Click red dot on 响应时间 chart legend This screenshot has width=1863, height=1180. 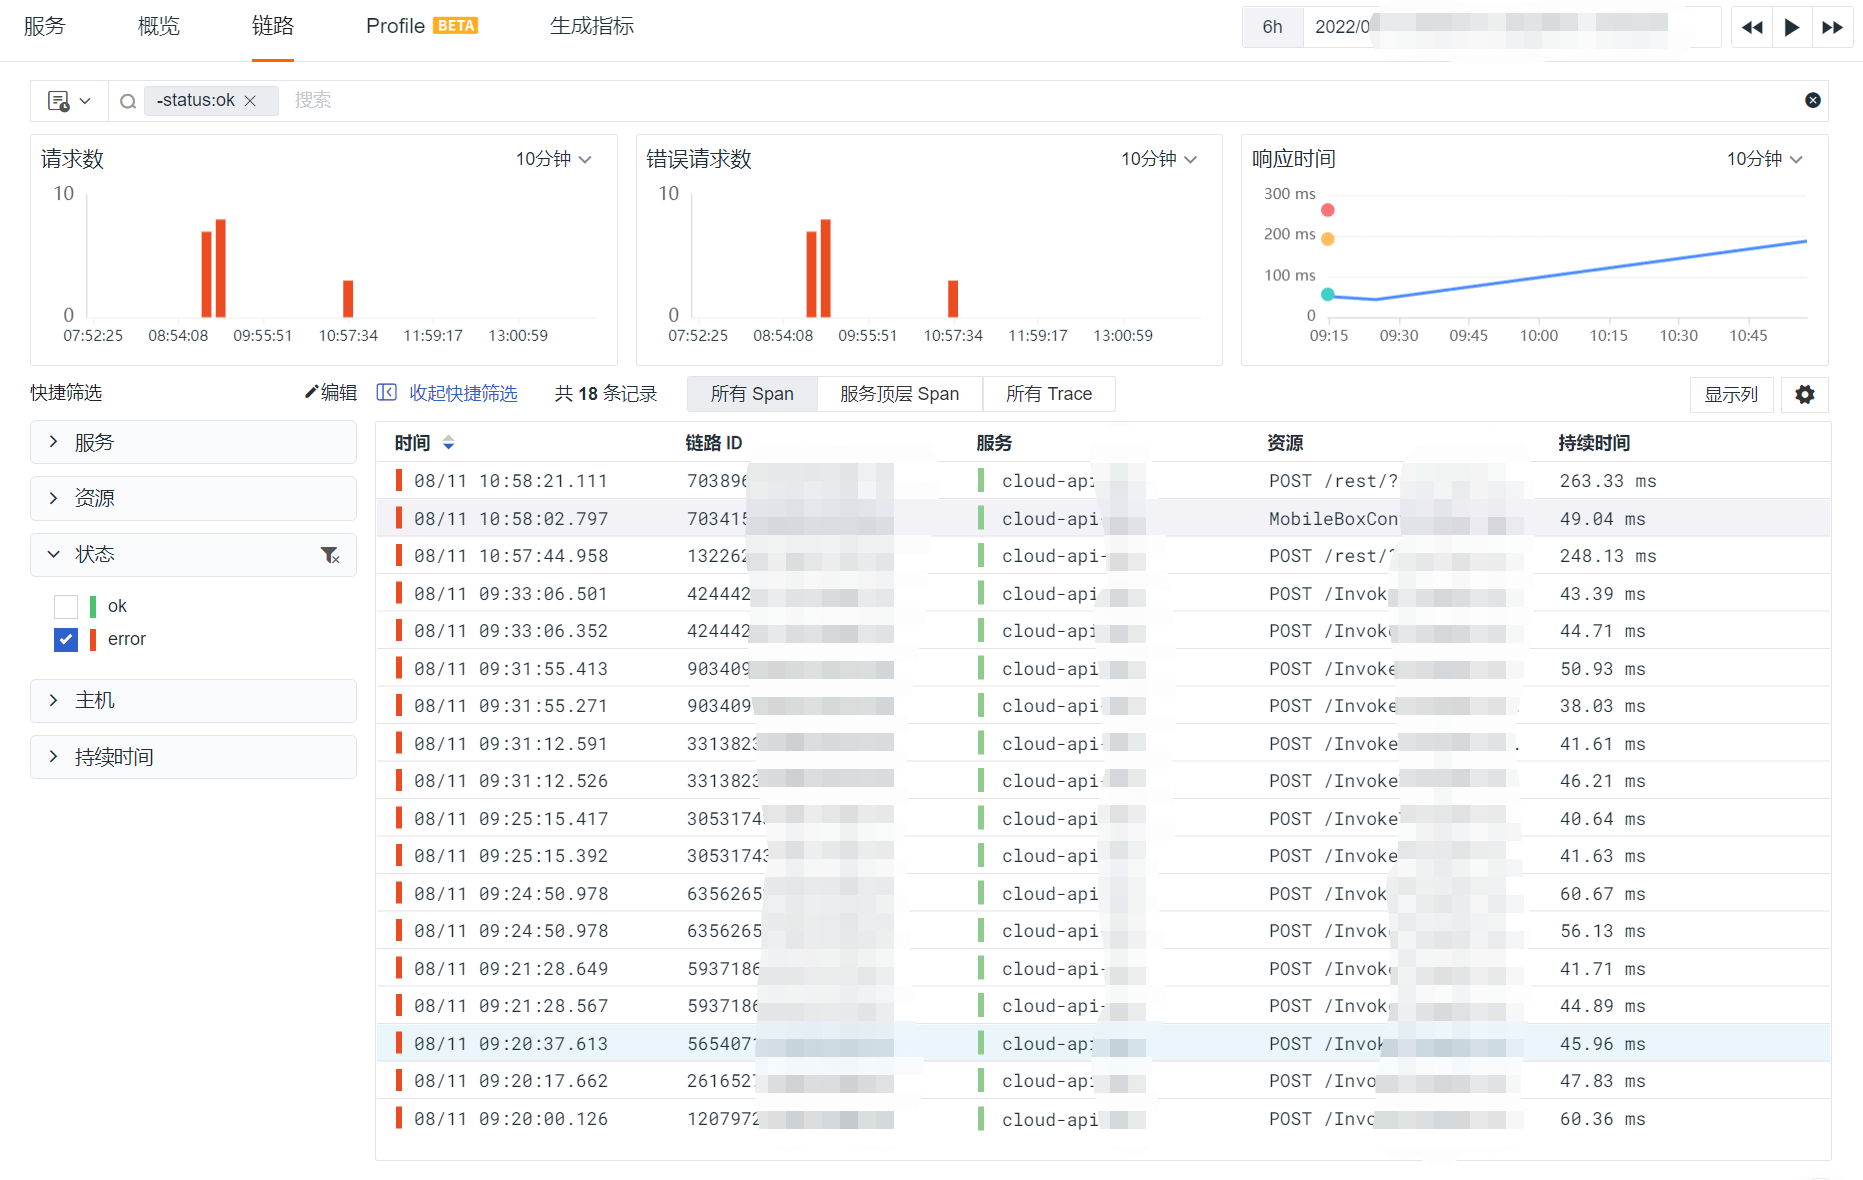click(x=1327, y=210)
